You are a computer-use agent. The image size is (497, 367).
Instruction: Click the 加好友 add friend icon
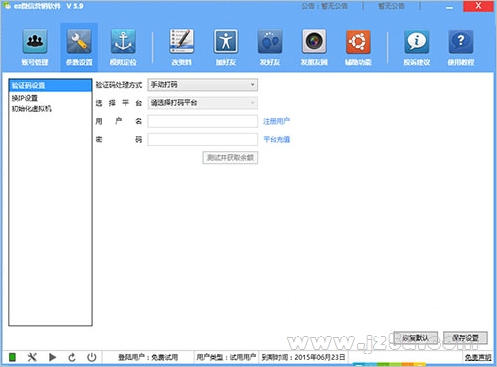click(226, 42)
